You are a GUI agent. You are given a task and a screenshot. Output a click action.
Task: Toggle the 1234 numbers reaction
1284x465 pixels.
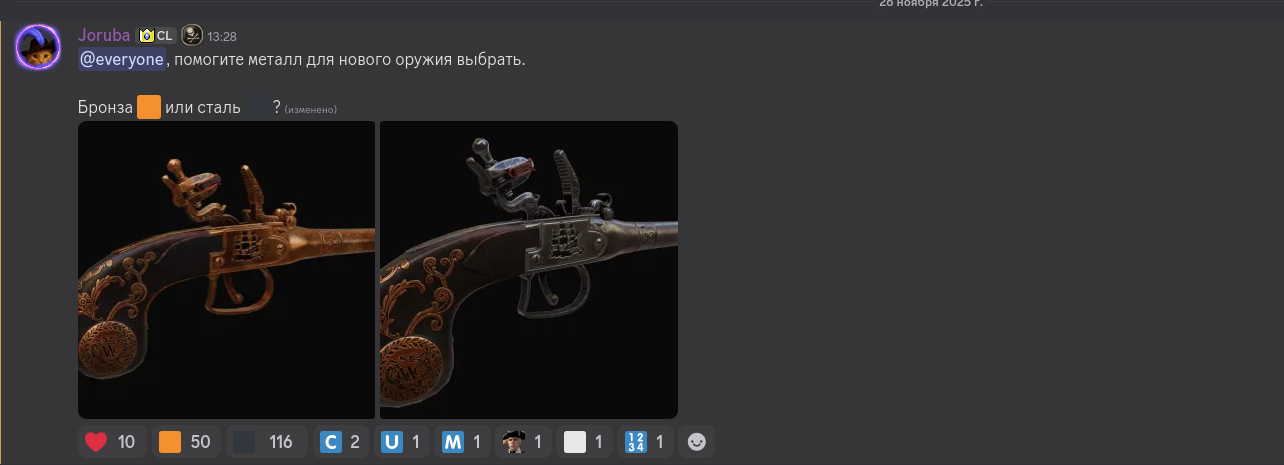(646, 442)
